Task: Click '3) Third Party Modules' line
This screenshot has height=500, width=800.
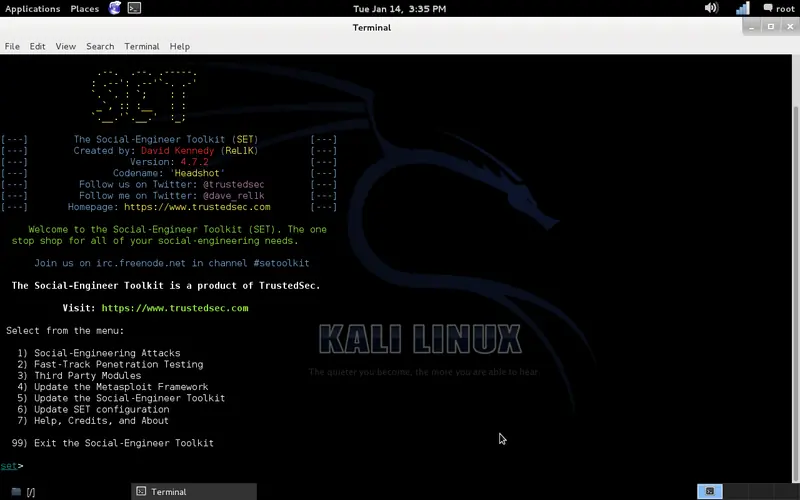Action: pyautogui.click(x=79, y=375)
